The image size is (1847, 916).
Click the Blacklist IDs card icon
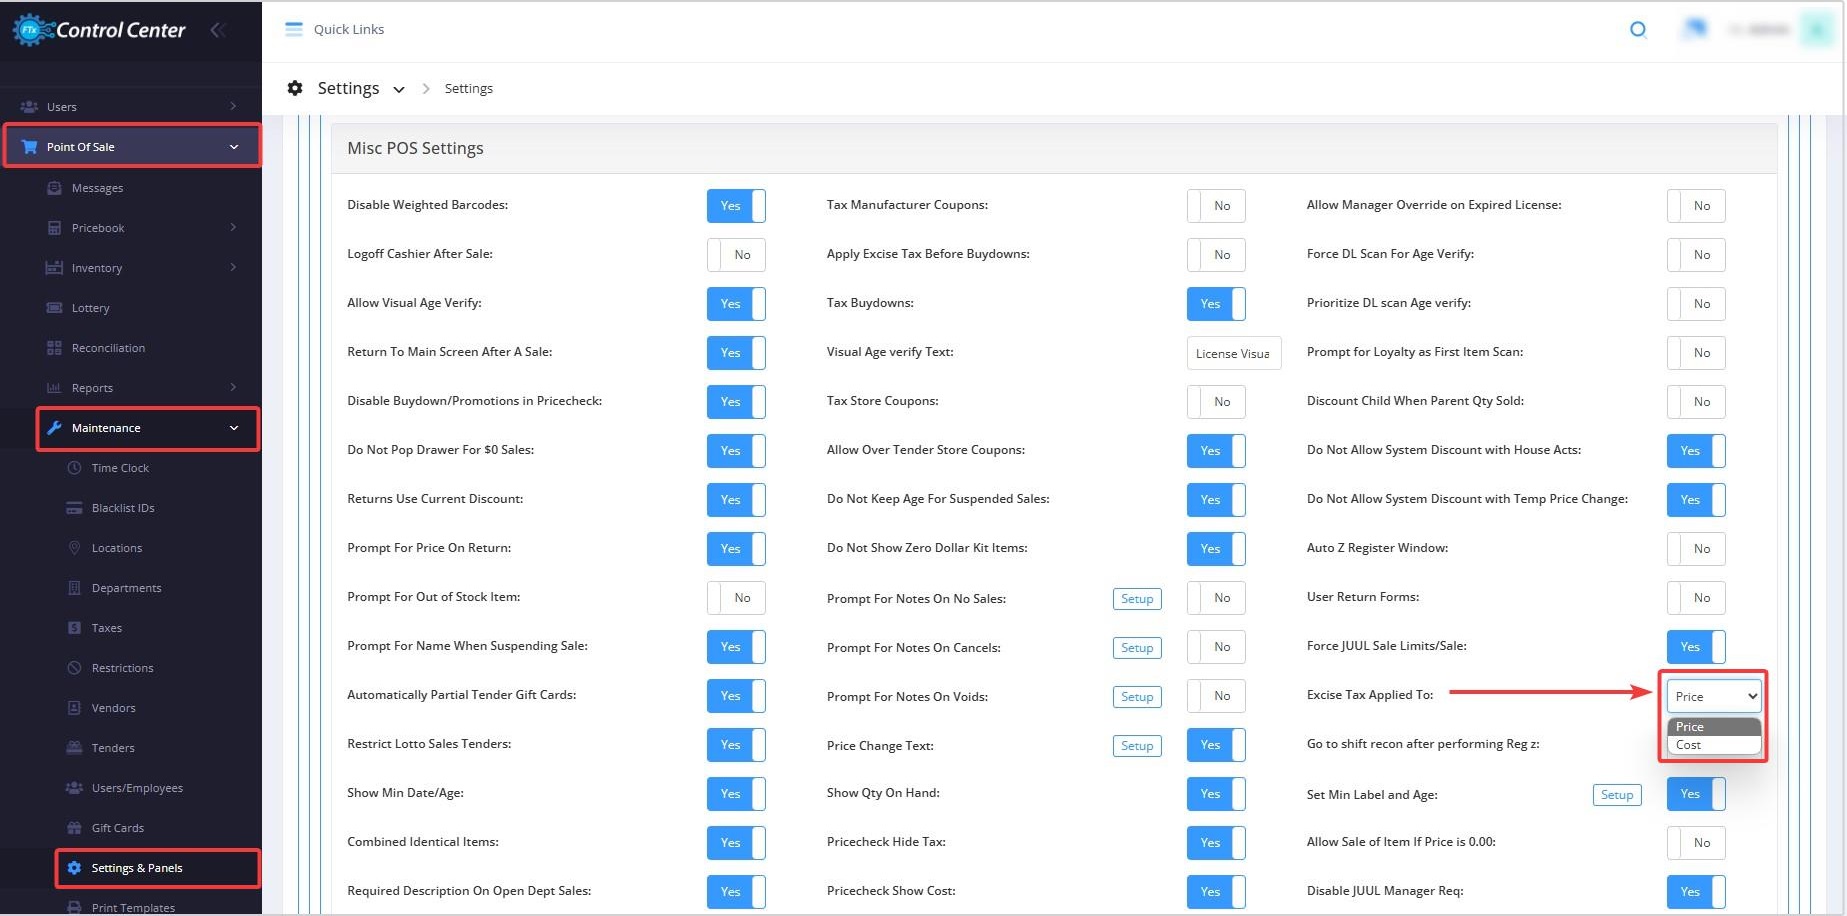(x=74, y=507)
